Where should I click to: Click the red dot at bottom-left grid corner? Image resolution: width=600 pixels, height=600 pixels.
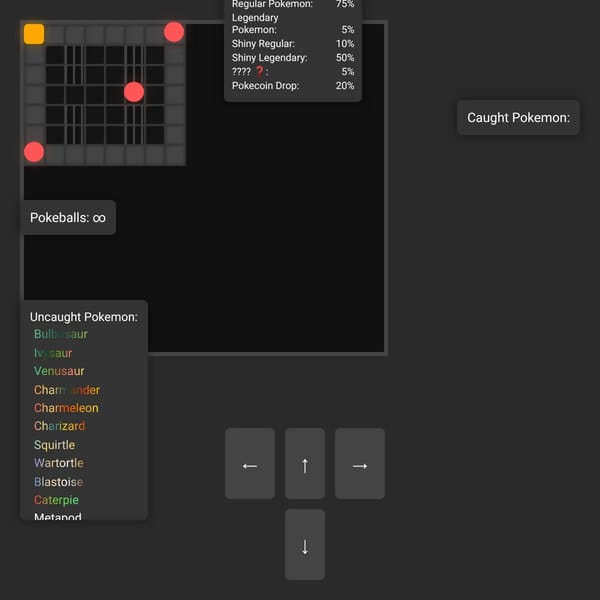[34, 152]
